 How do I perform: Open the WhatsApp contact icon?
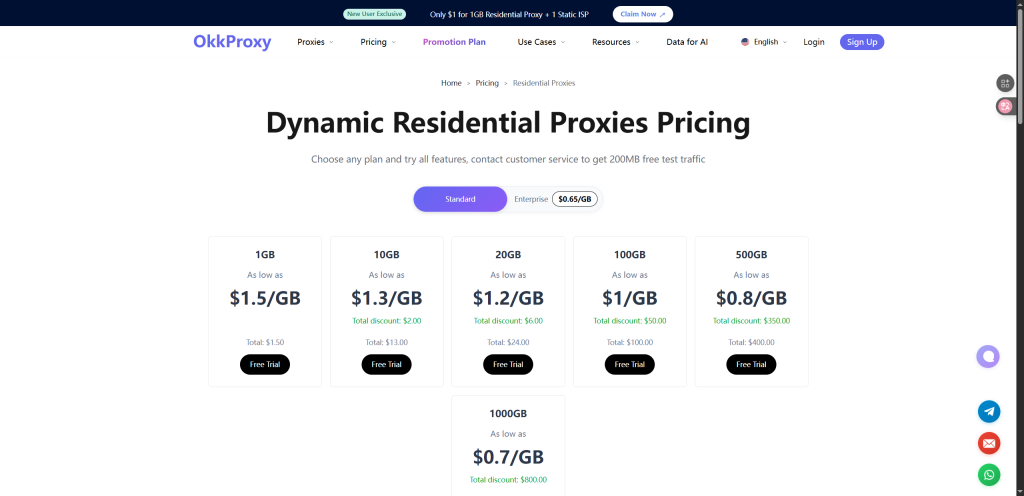coord(989,474)
